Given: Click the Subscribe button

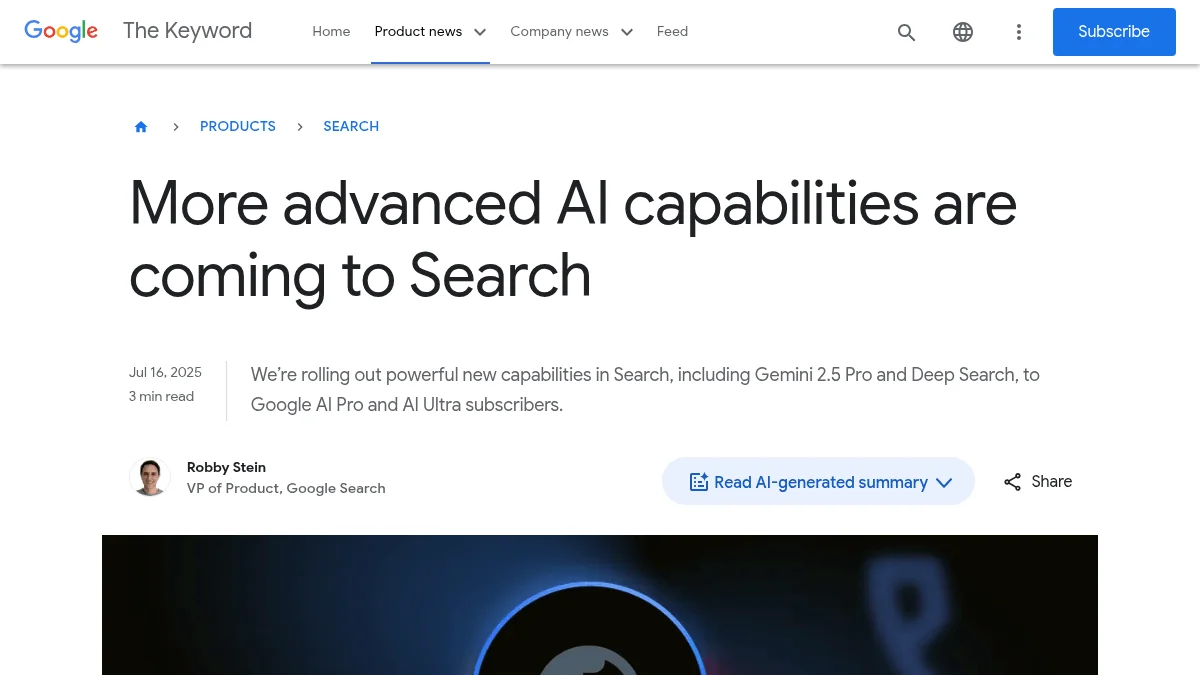Looking at the screenshot, I should click(1114, 31).
